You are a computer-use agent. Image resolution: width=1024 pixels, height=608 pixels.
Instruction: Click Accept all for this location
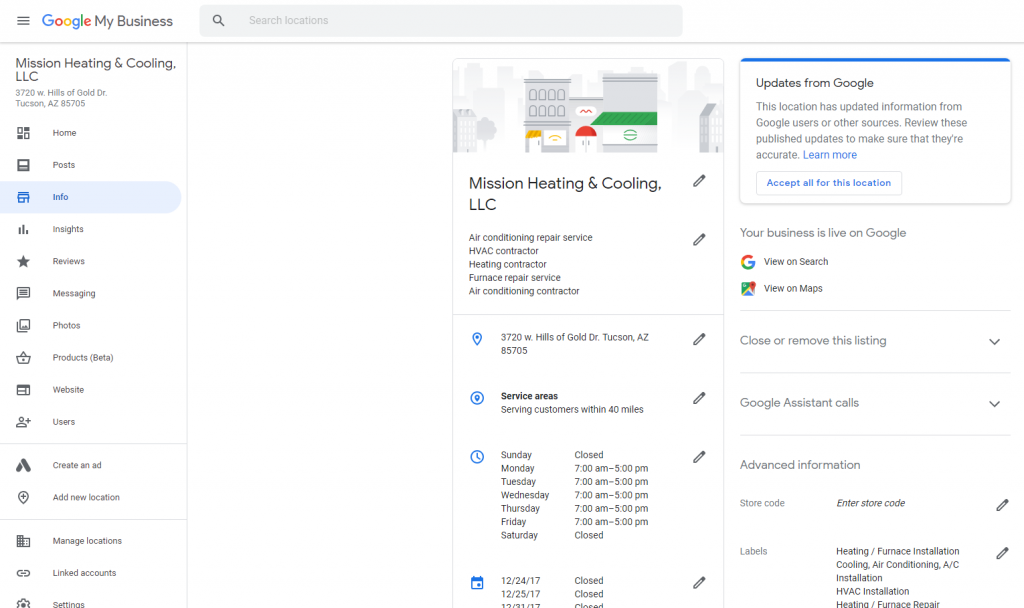coord(828,183)
